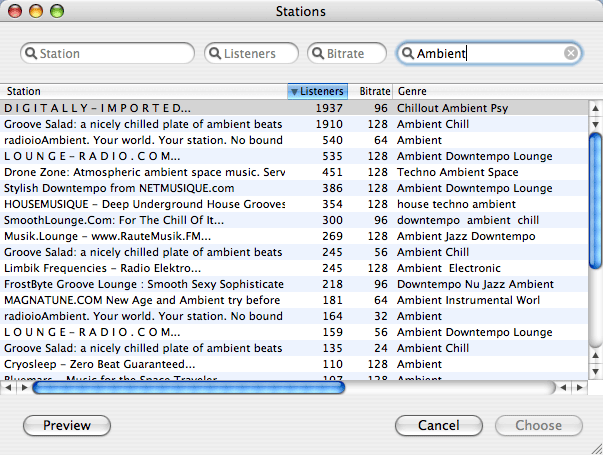The width and height of the screenshot is (603, 455).
Task: Select Groove Salad row with 245 listeners
Action: coord(294,252)
